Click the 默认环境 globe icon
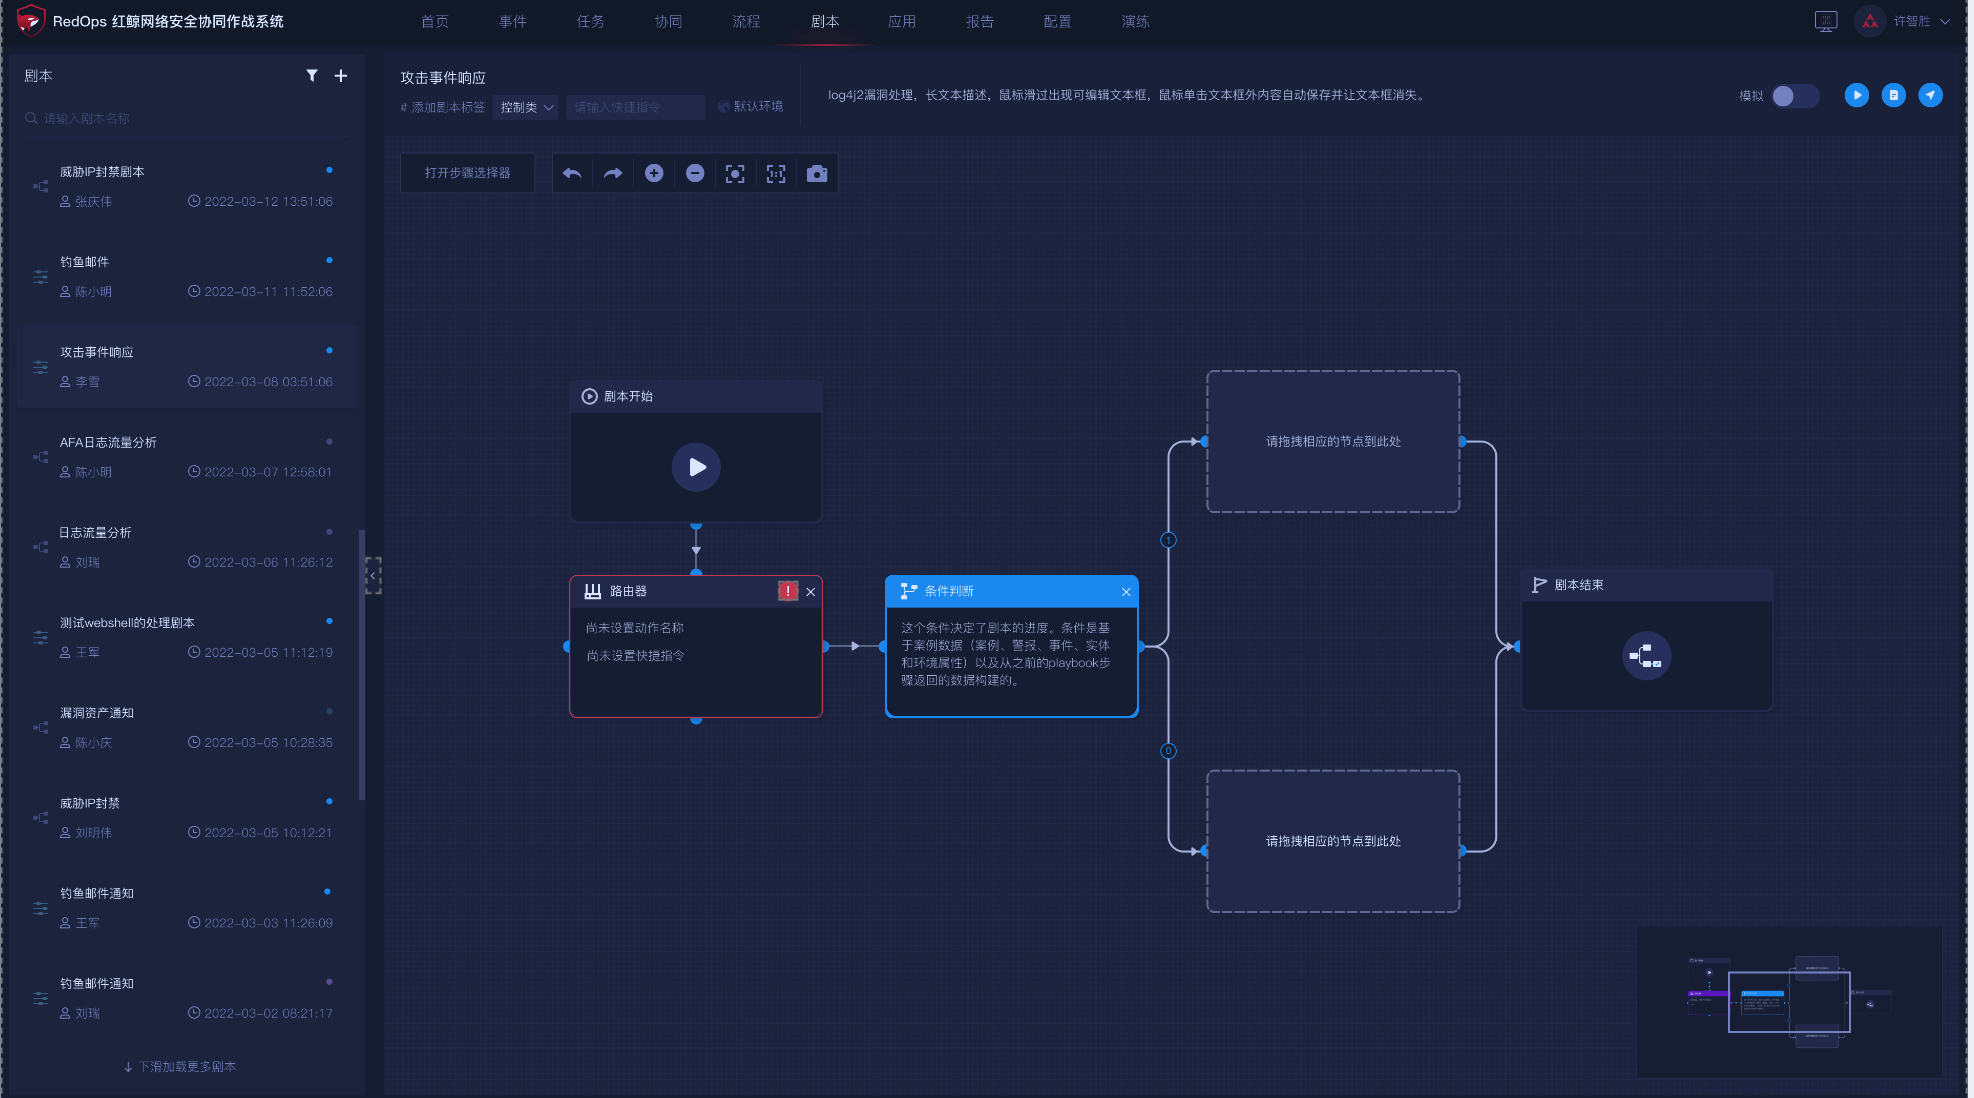 [724, 107]
